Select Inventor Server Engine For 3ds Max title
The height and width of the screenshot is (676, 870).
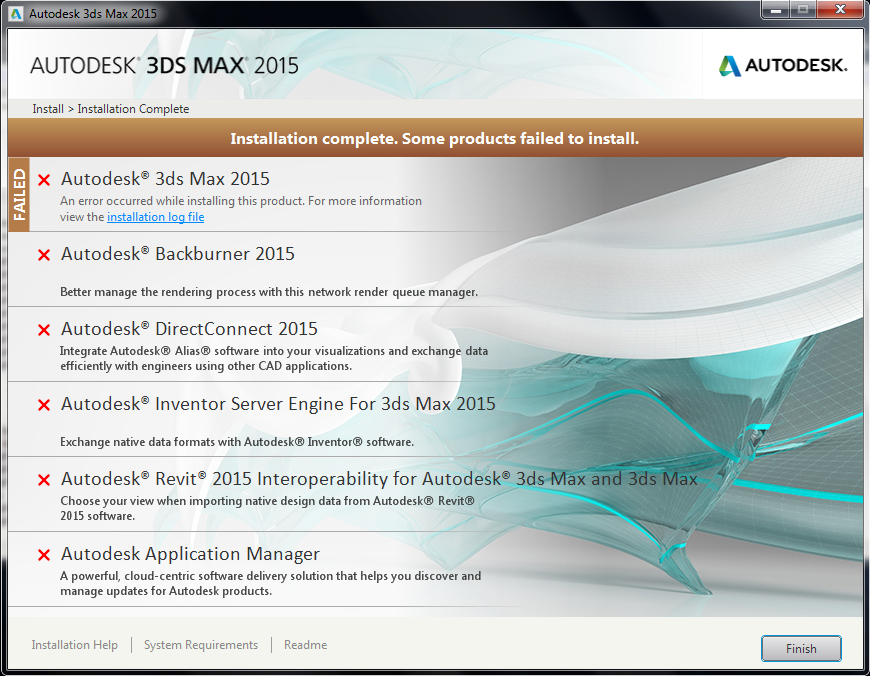[278, 403]
